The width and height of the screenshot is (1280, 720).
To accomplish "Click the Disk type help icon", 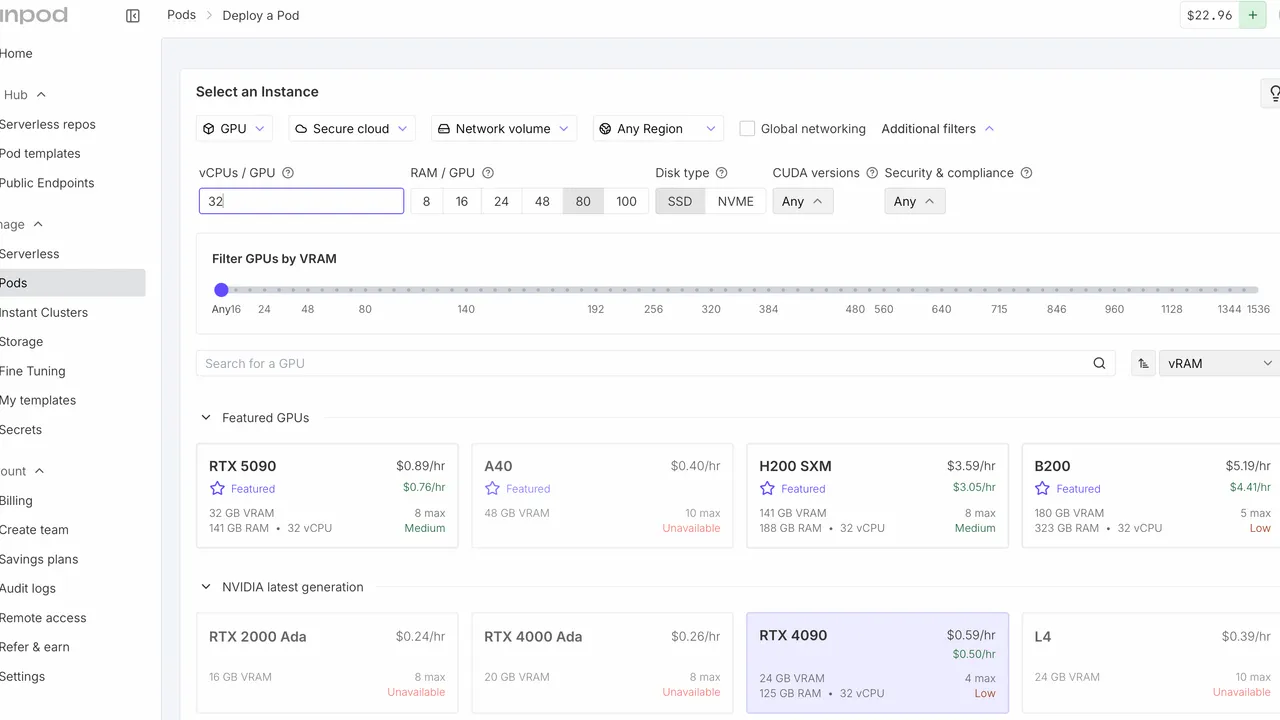I will click(x=722, y=173).
